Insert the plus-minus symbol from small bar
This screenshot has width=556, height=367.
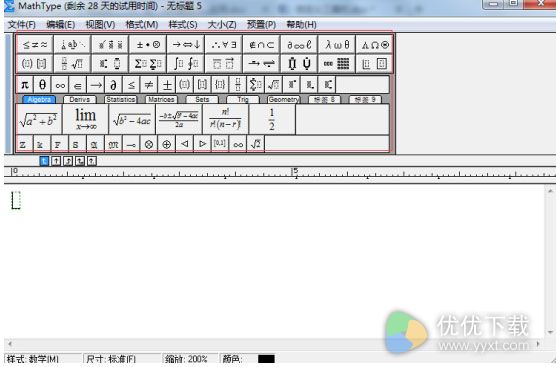[x=167, y=85]
